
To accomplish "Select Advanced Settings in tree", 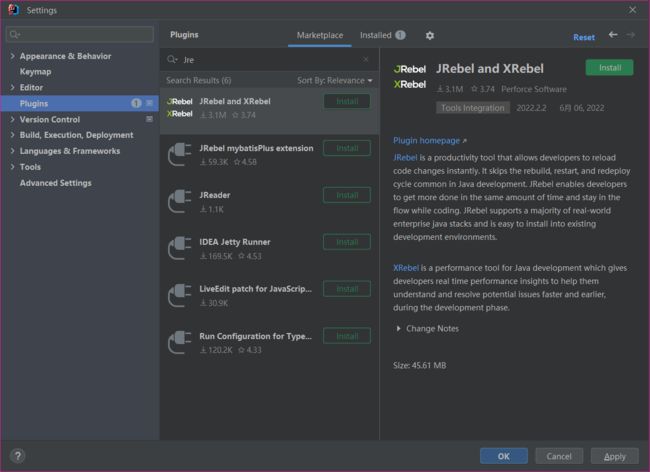I will pos(56,183).
